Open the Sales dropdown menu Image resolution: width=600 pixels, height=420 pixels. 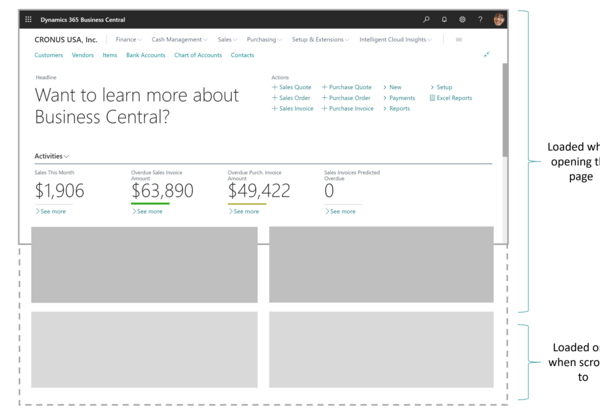pyautogui.click(x=227, y=39)
